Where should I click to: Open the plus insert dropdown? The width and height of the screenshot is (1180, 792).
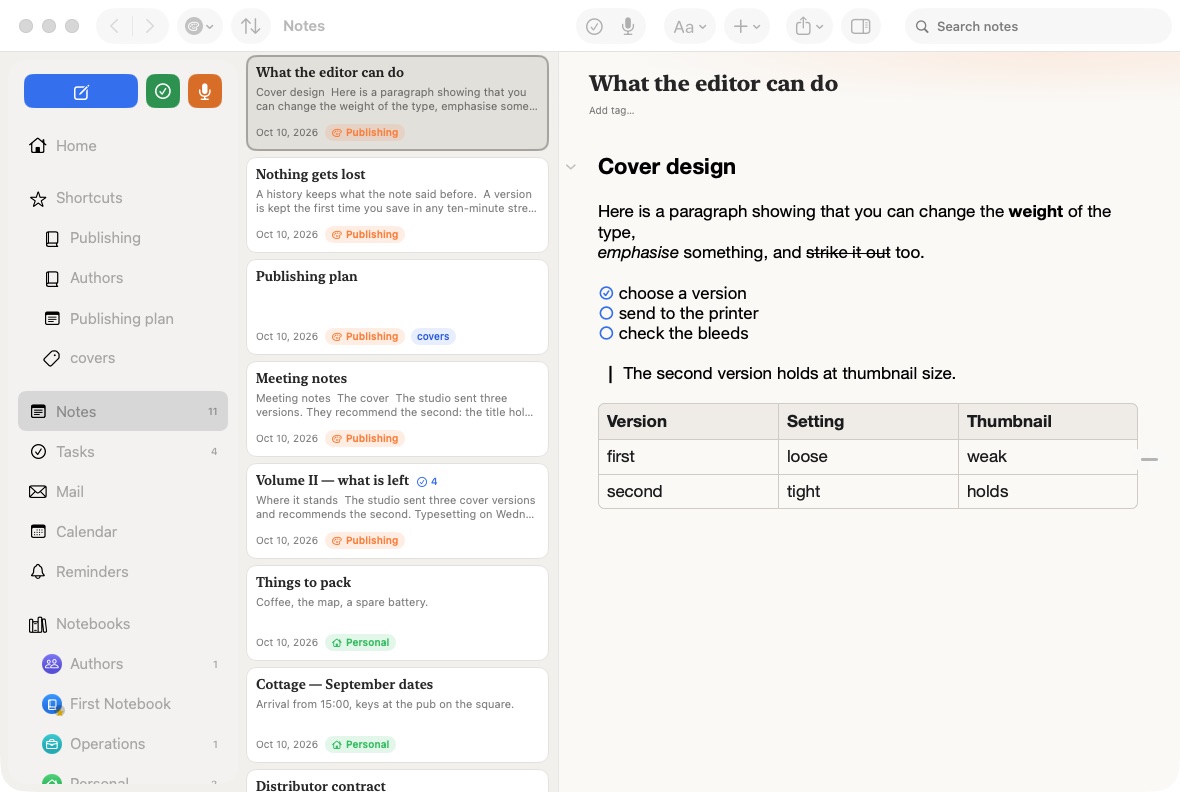click(x=747, y=26)
